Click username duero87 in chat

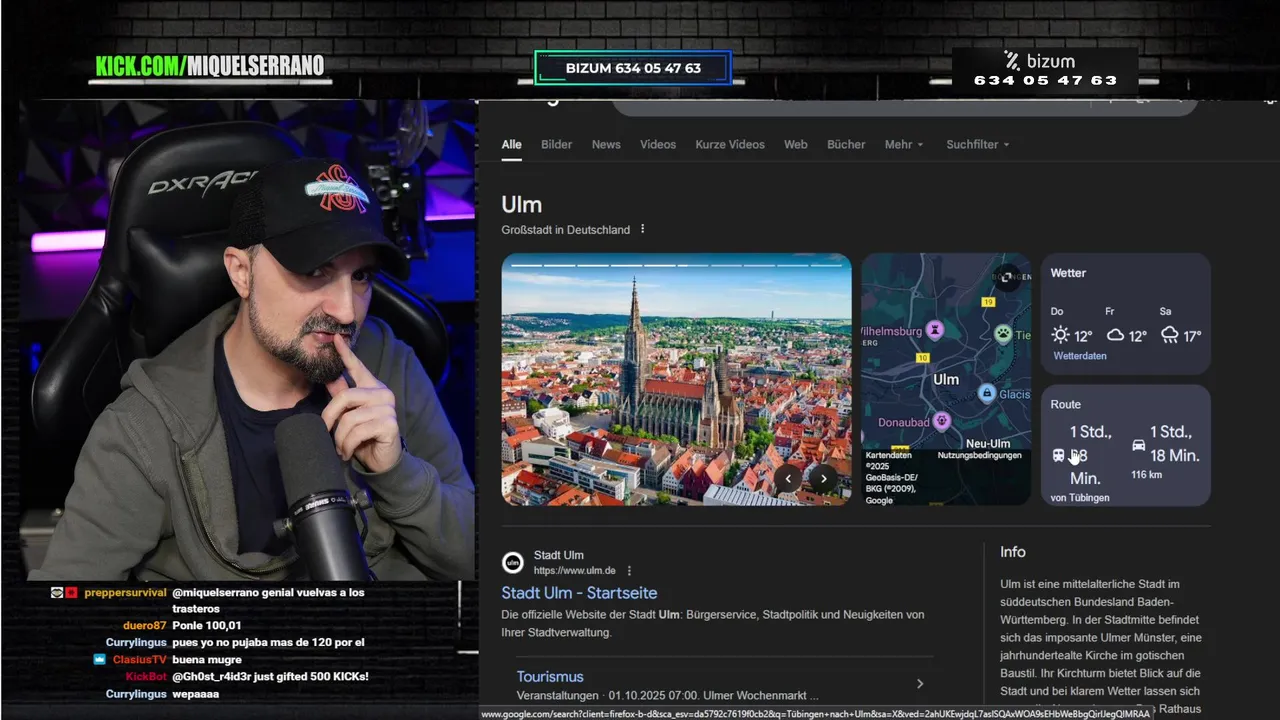pos(145,626)
